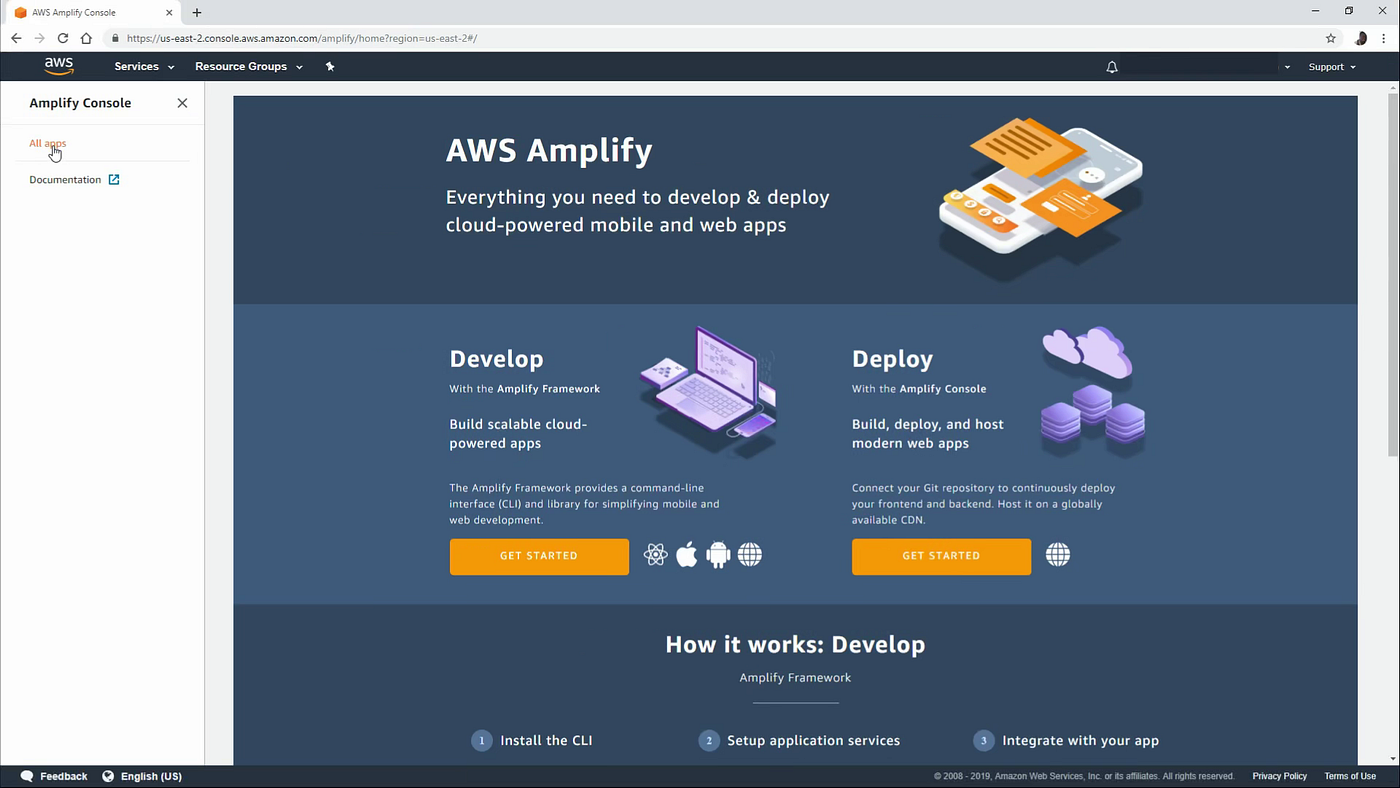The width and height of the screenshot is (1400, 788).
Task: Open the Privacy Policy link
Action: pos(1279,775)
